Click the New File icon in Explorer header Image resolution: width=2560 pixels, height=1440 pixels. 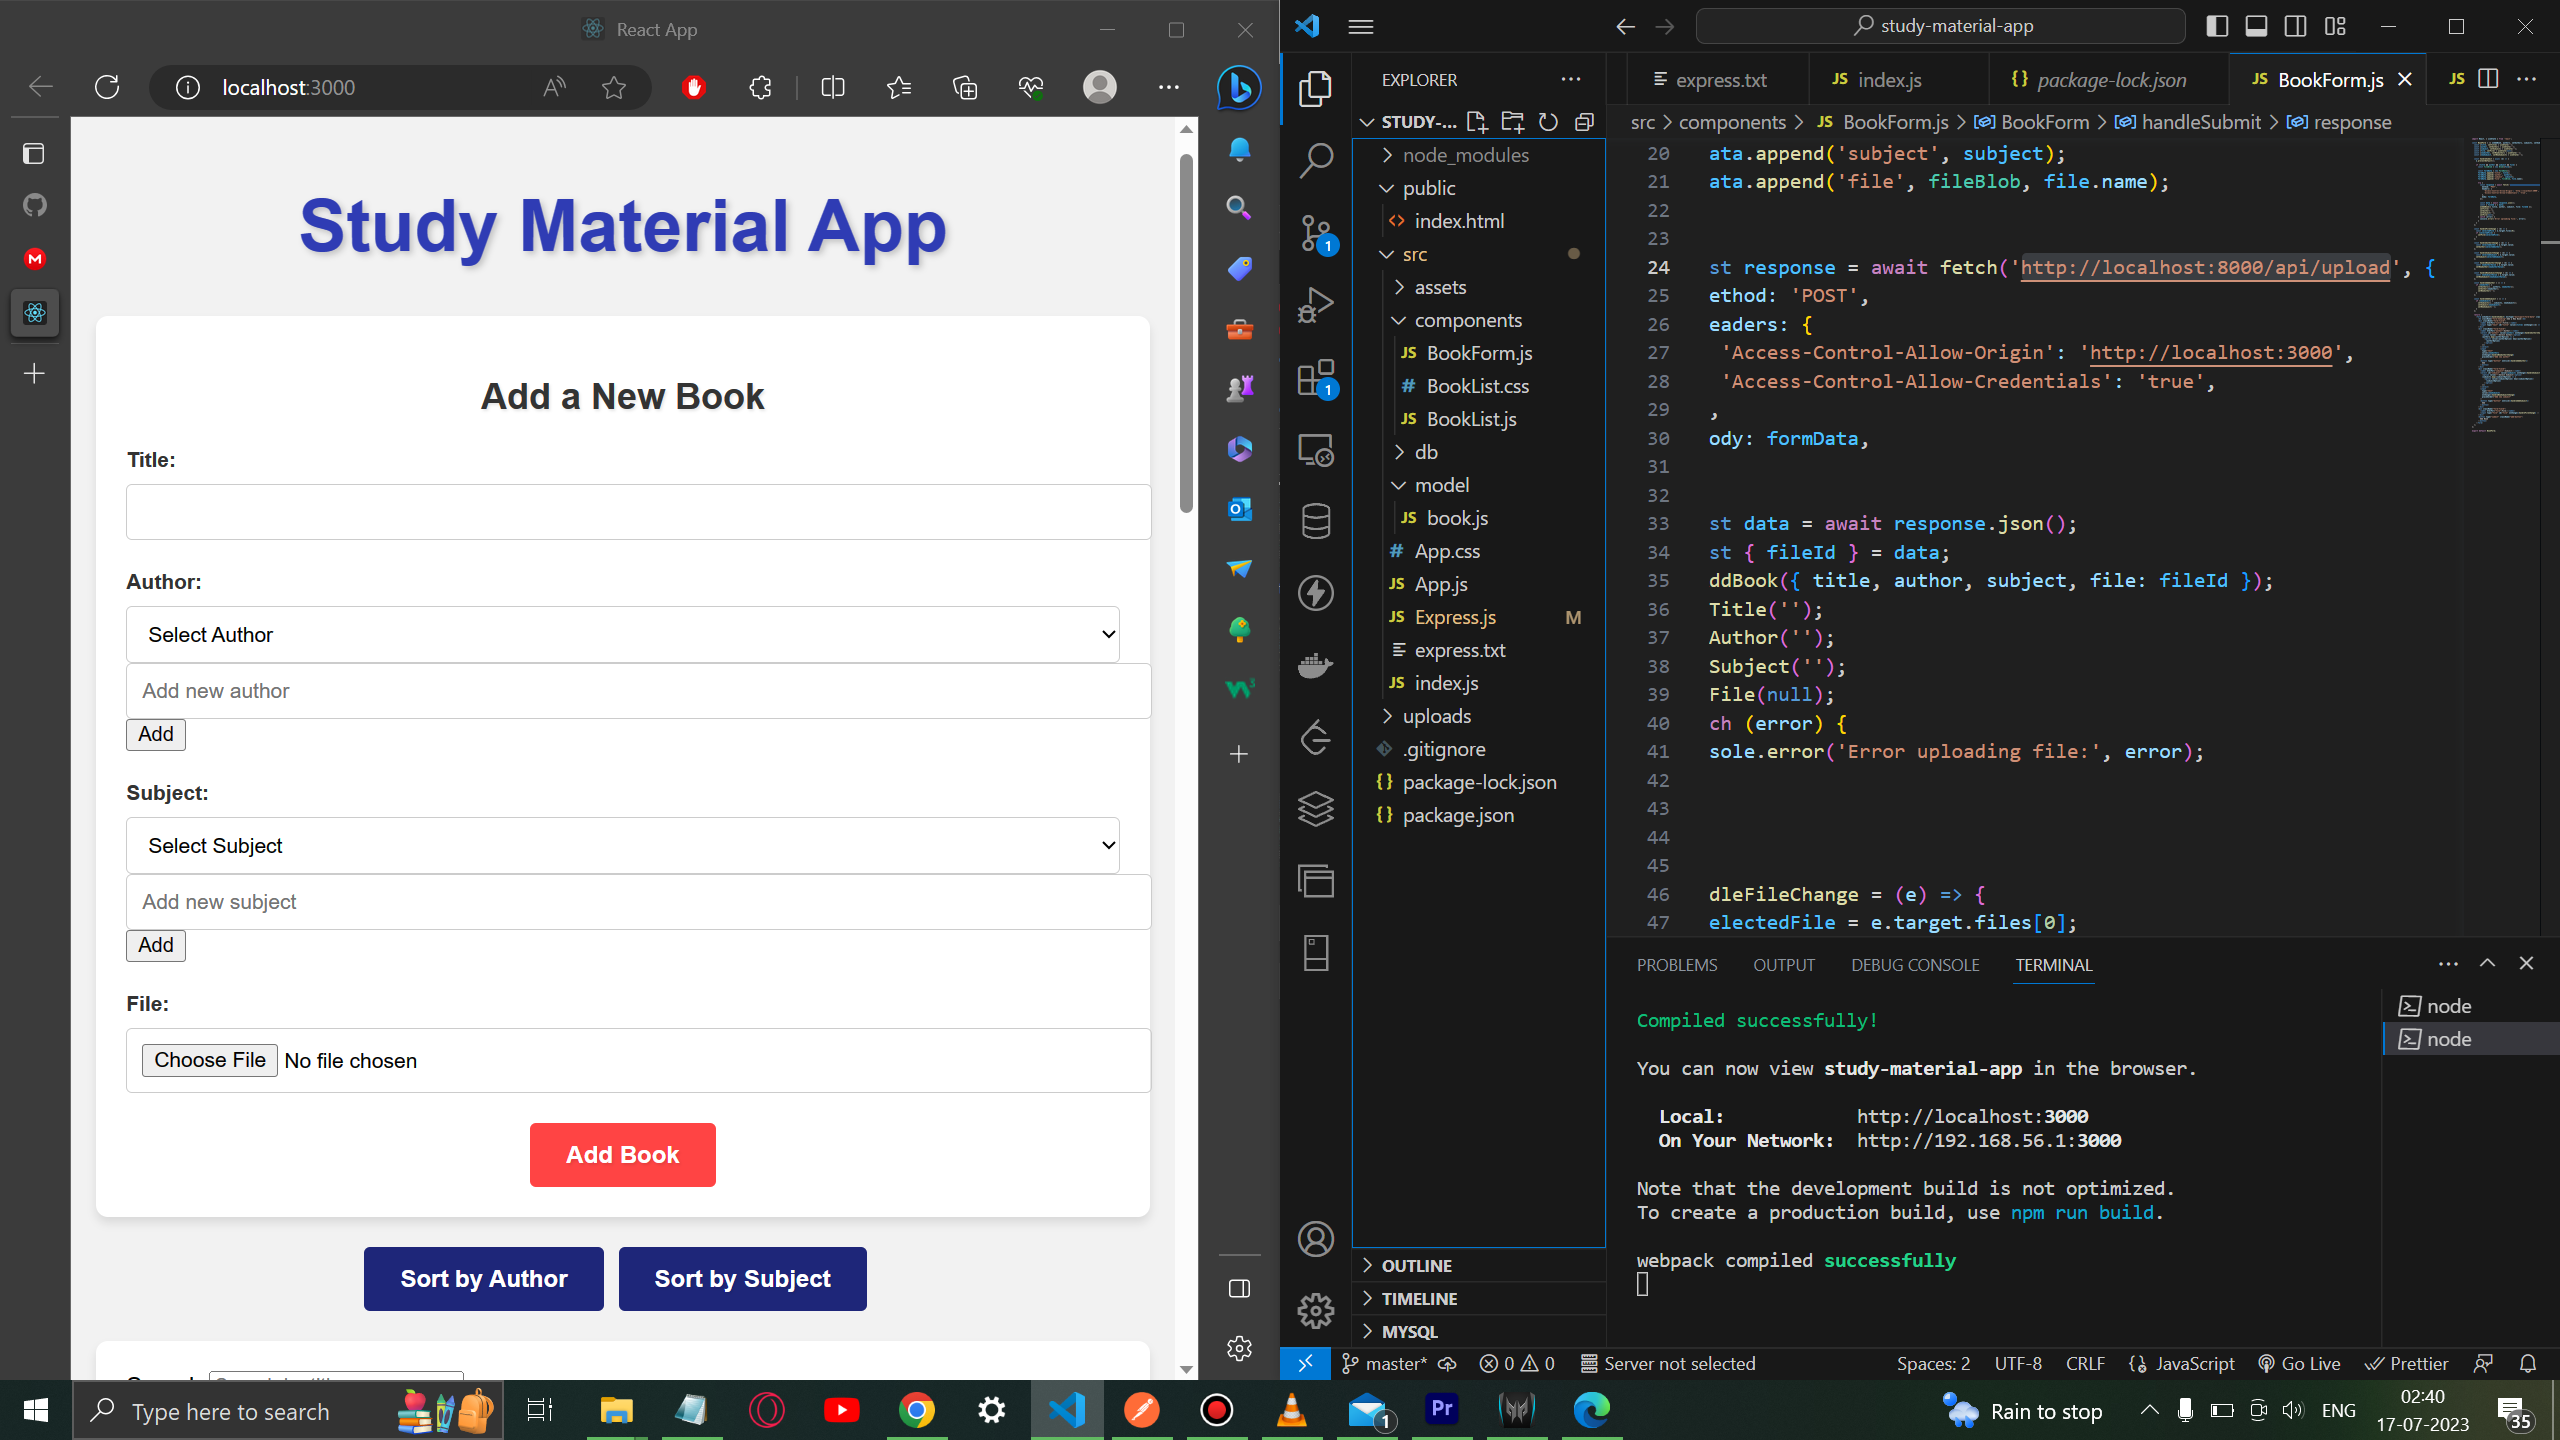(1476, 121)
